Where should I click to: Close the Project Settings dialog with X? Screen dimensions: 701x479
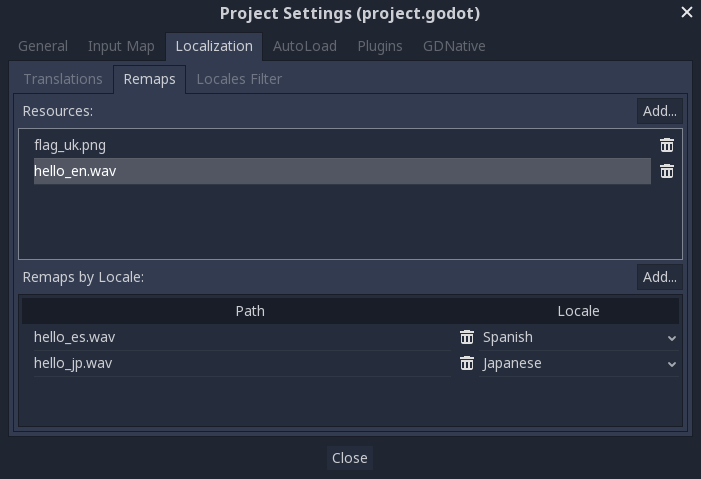[686, 13]
